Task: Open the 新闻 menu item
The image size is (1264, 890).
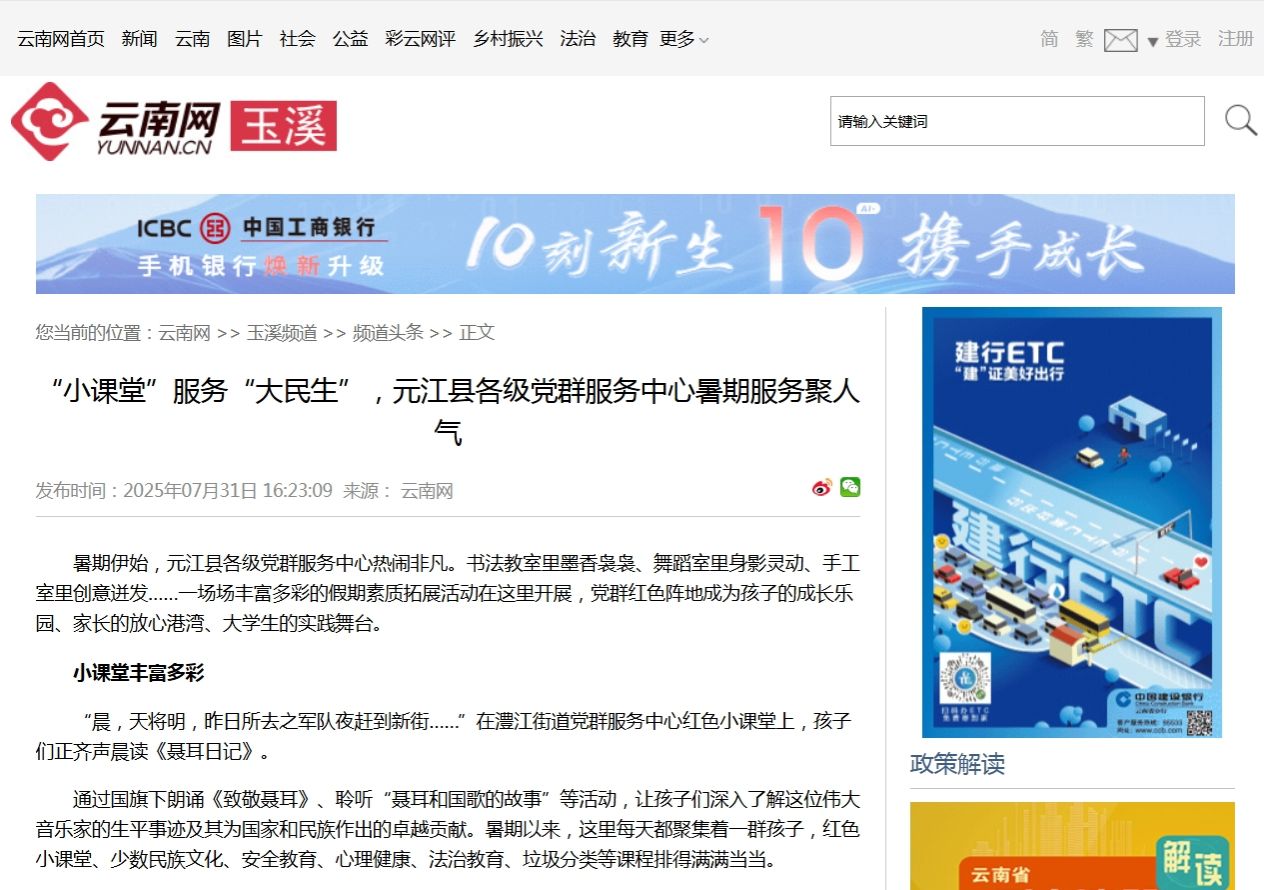Action: click(140, 39)
